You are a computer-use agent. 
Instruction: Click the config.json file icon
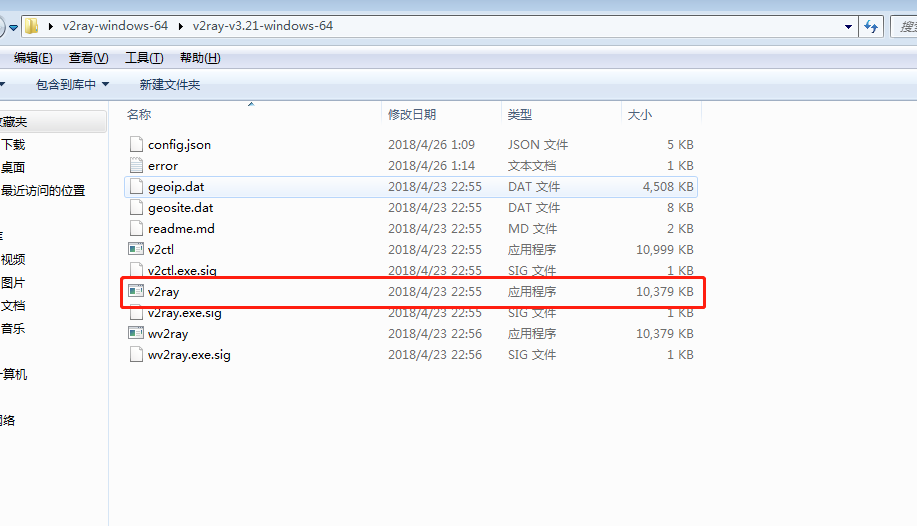tap(136, 145)
